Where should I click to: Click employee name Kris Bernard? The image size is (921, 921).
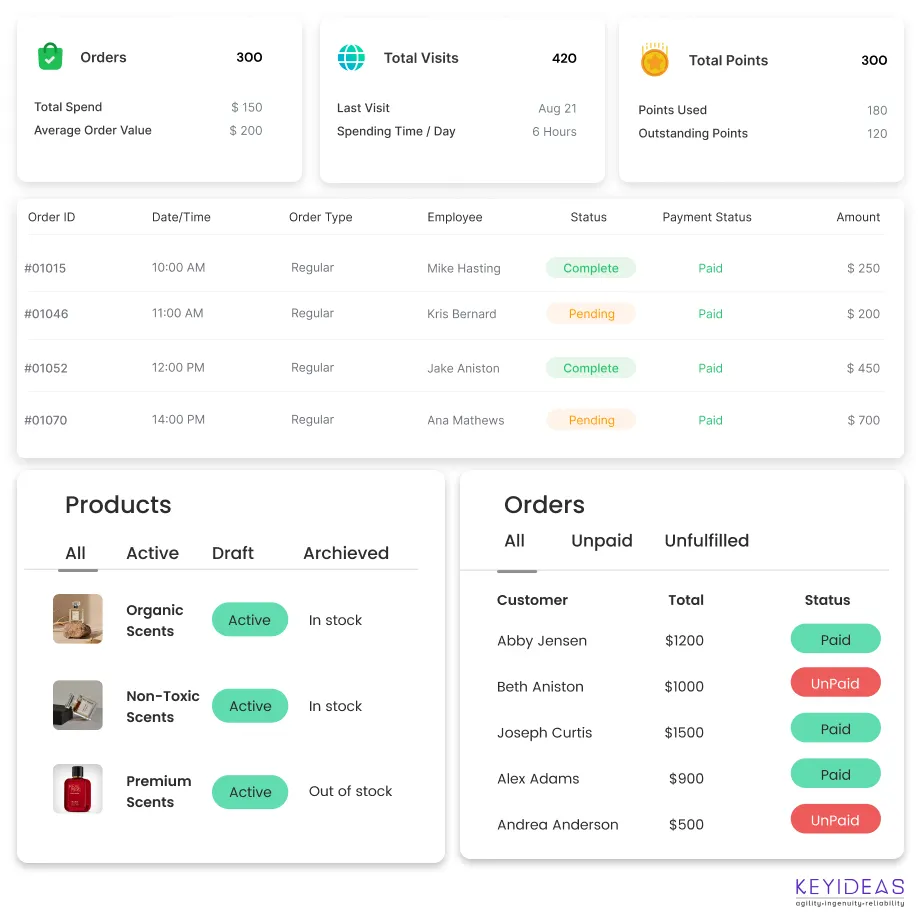click(462, 314)
